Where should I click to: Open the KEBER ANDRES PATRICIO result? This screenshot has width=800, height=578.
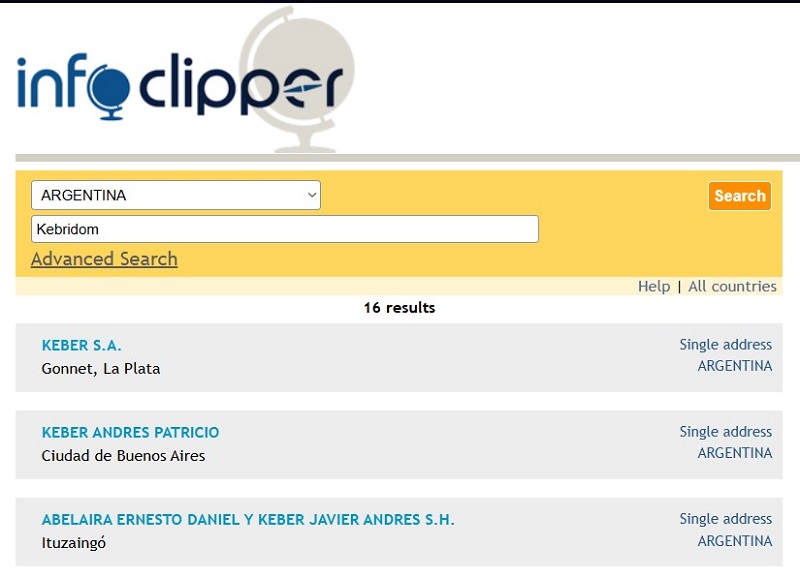(130, 433)
